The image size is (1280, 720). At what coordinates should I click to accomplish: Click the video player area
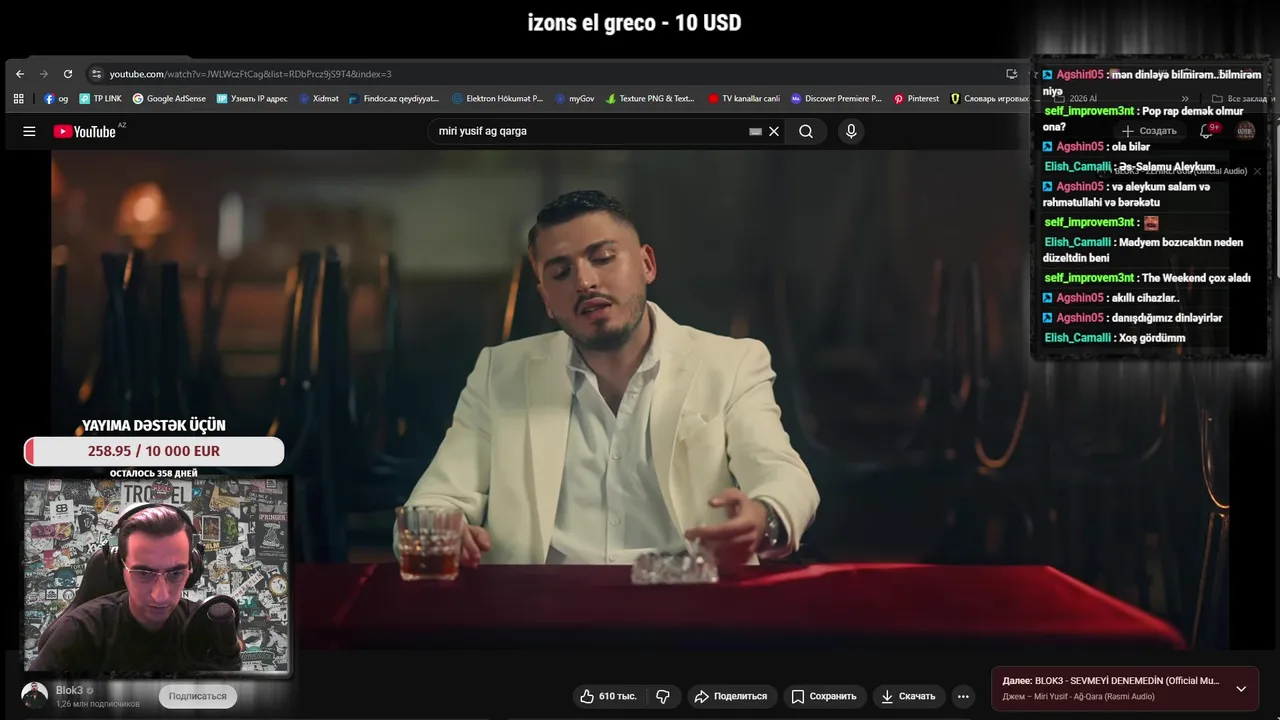coord(640,400)
